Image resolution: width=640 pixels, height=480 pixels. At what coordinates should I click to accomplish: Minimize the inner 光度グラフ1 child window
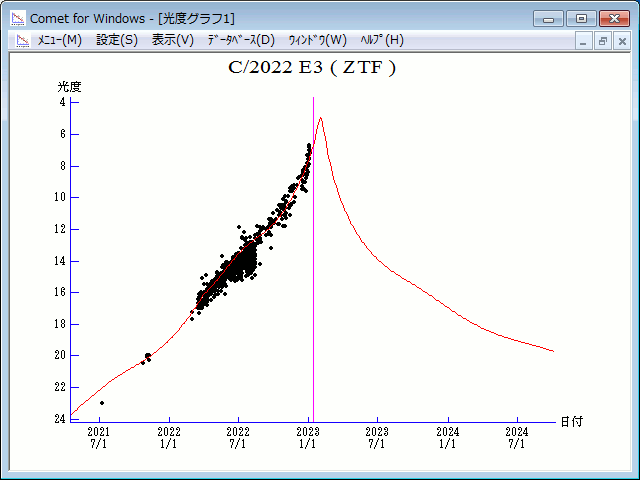click(x=585, y=41)
